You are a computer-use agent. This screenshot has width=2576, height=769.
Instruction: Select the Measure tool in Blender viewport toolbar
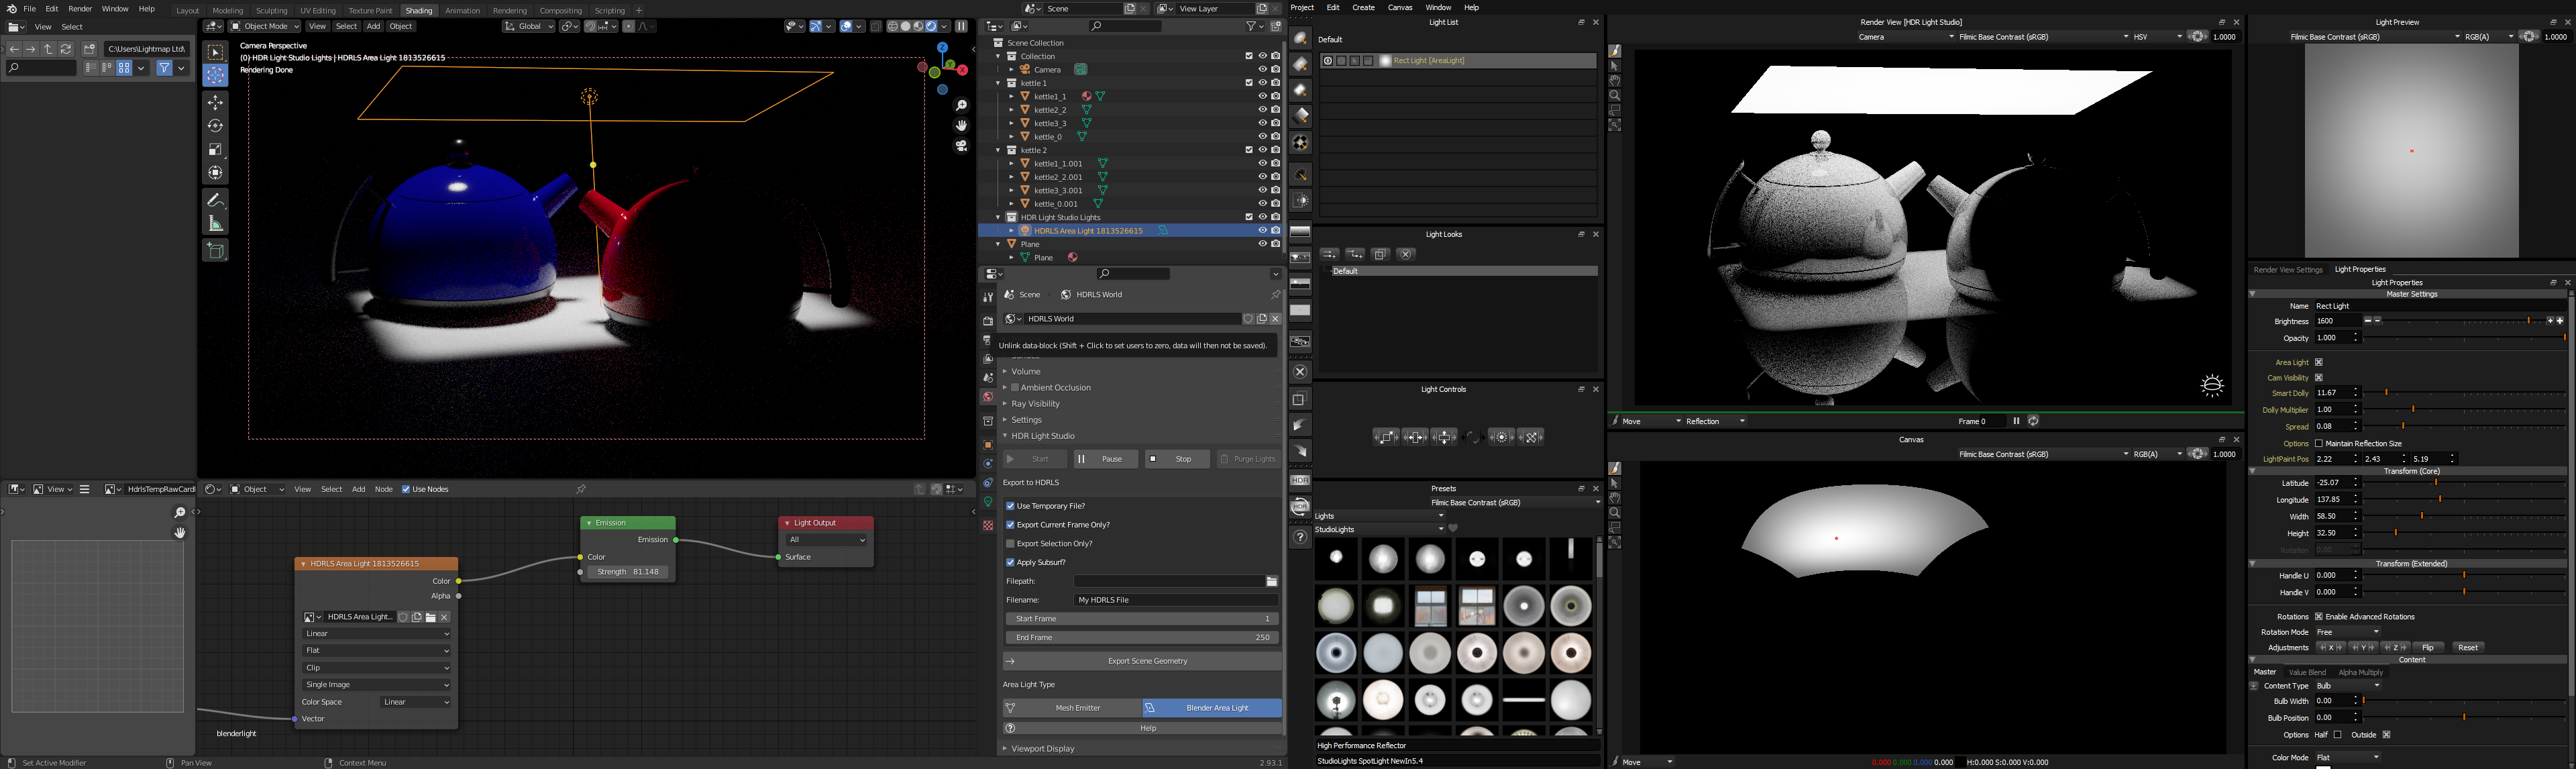click(x=215, y=223)
